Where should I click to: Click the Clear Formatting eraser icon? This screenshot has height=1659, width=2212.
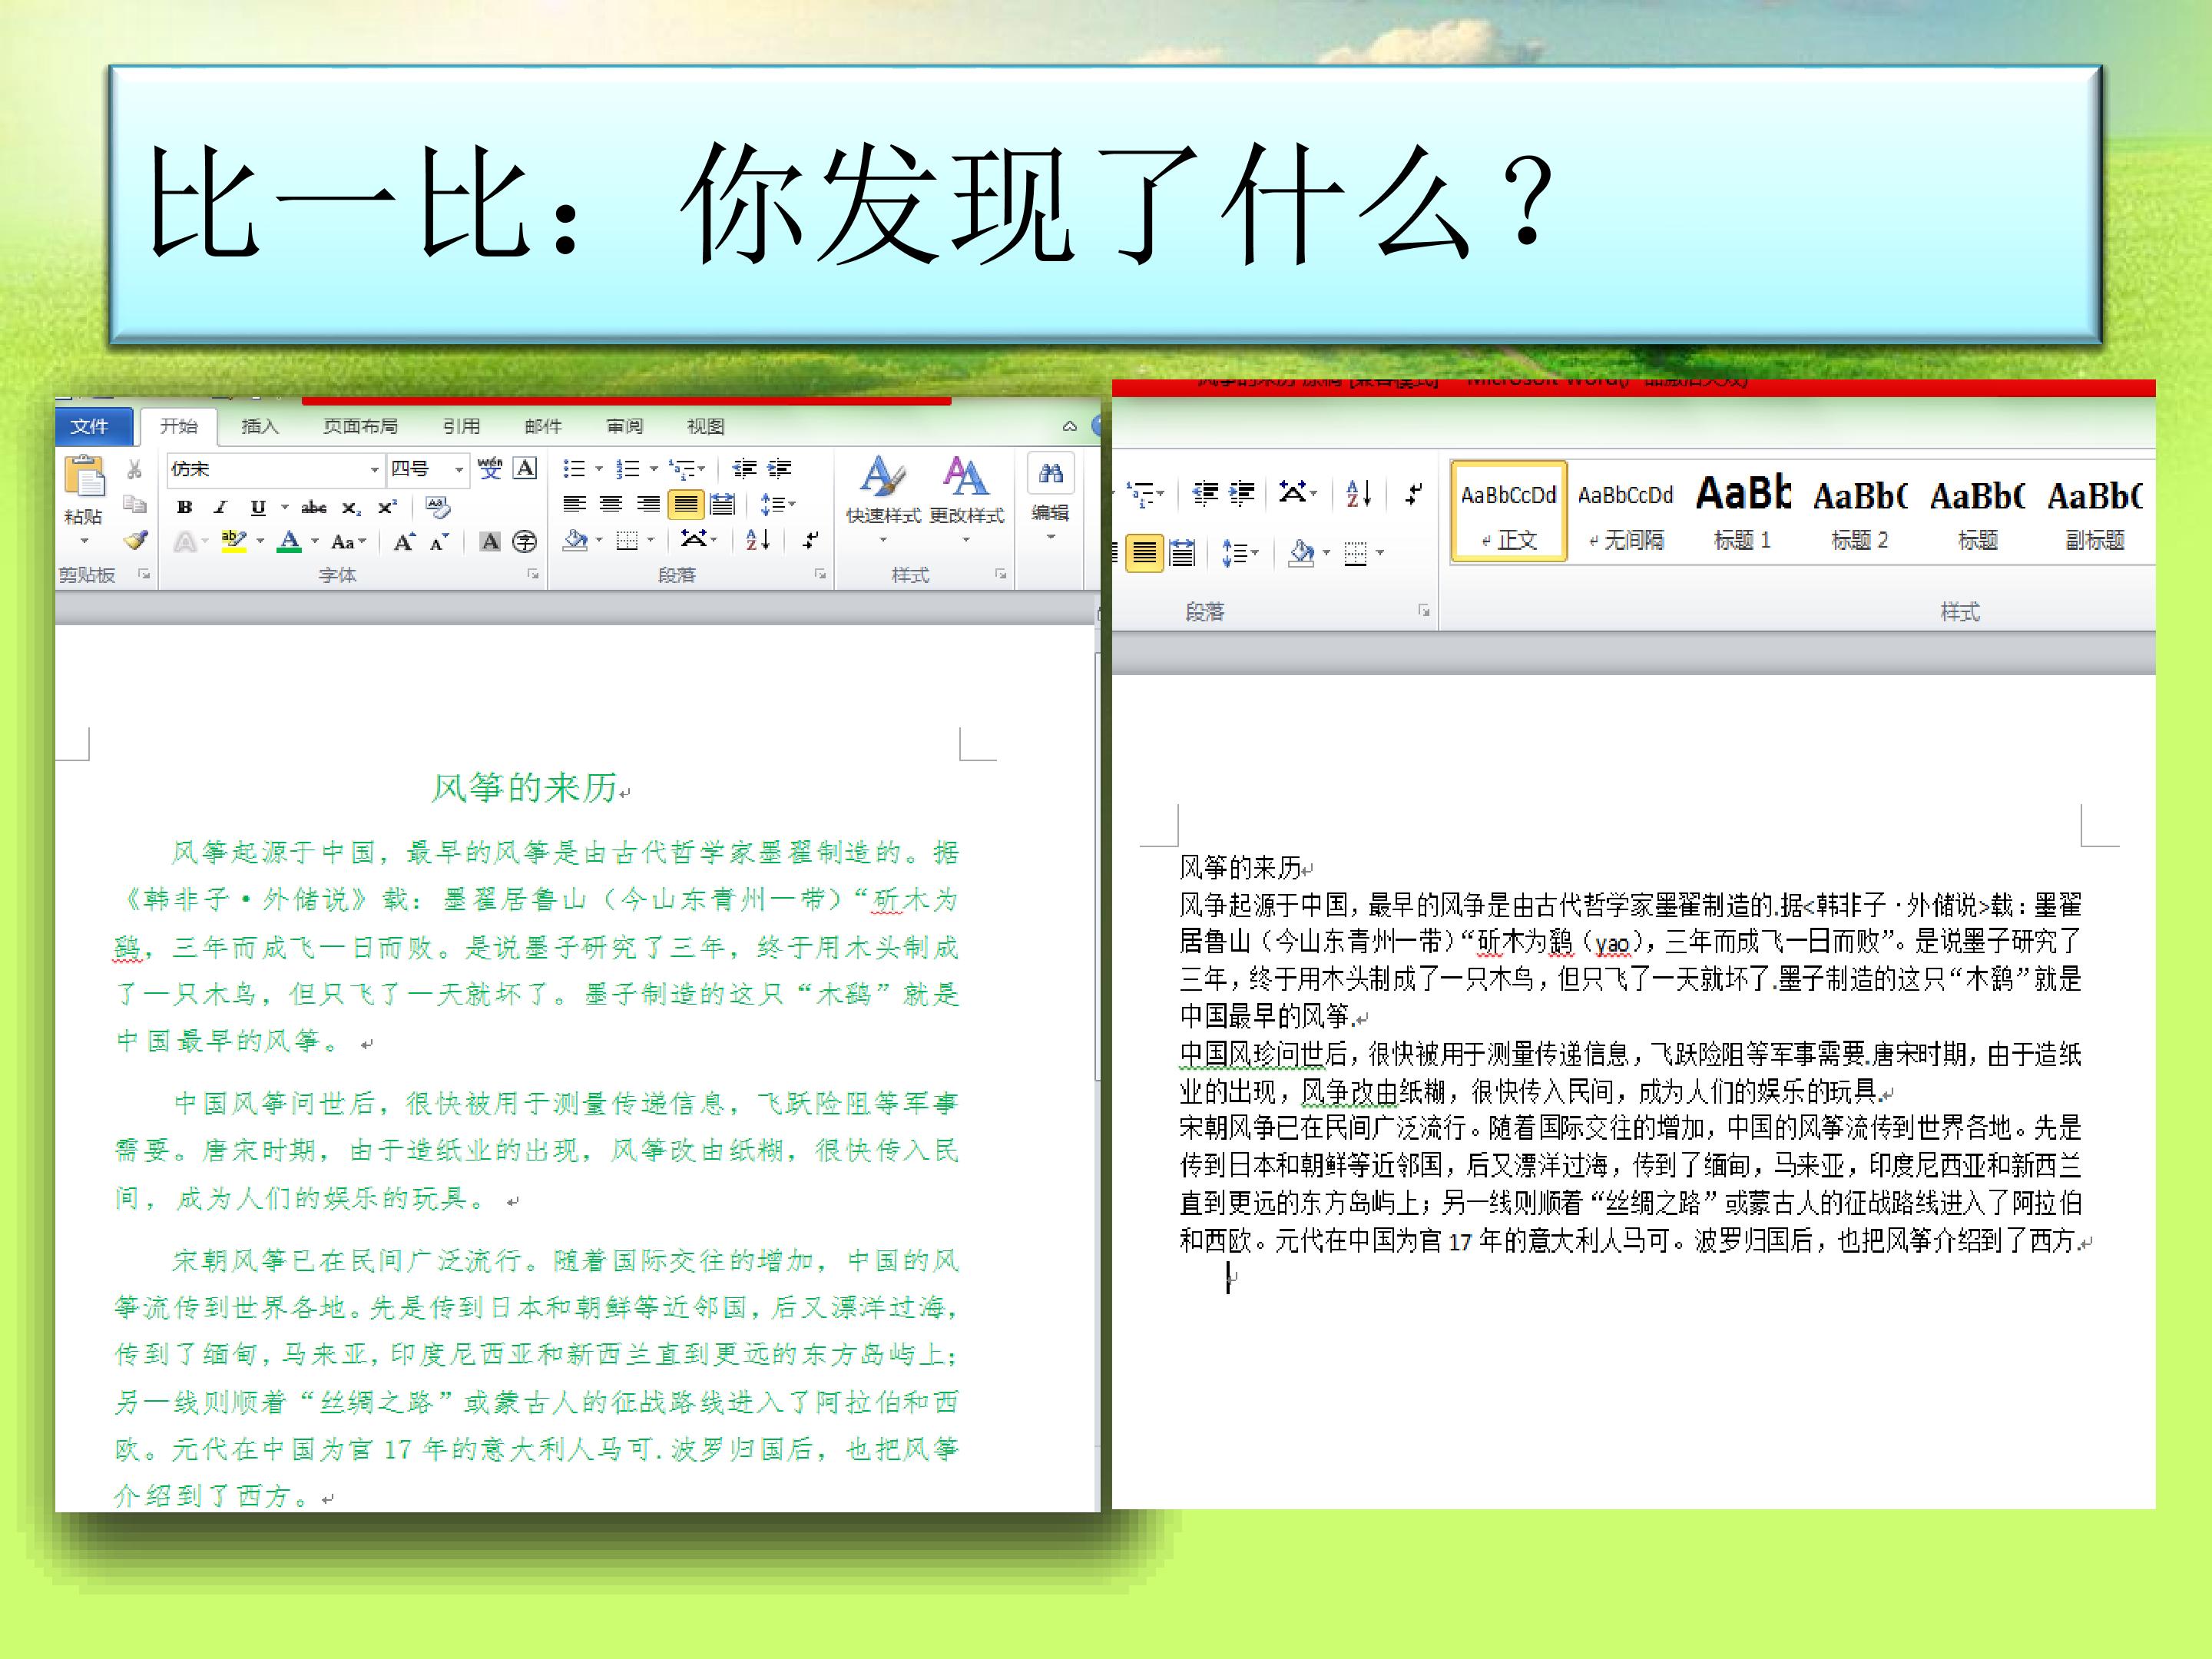click(438, 507)
